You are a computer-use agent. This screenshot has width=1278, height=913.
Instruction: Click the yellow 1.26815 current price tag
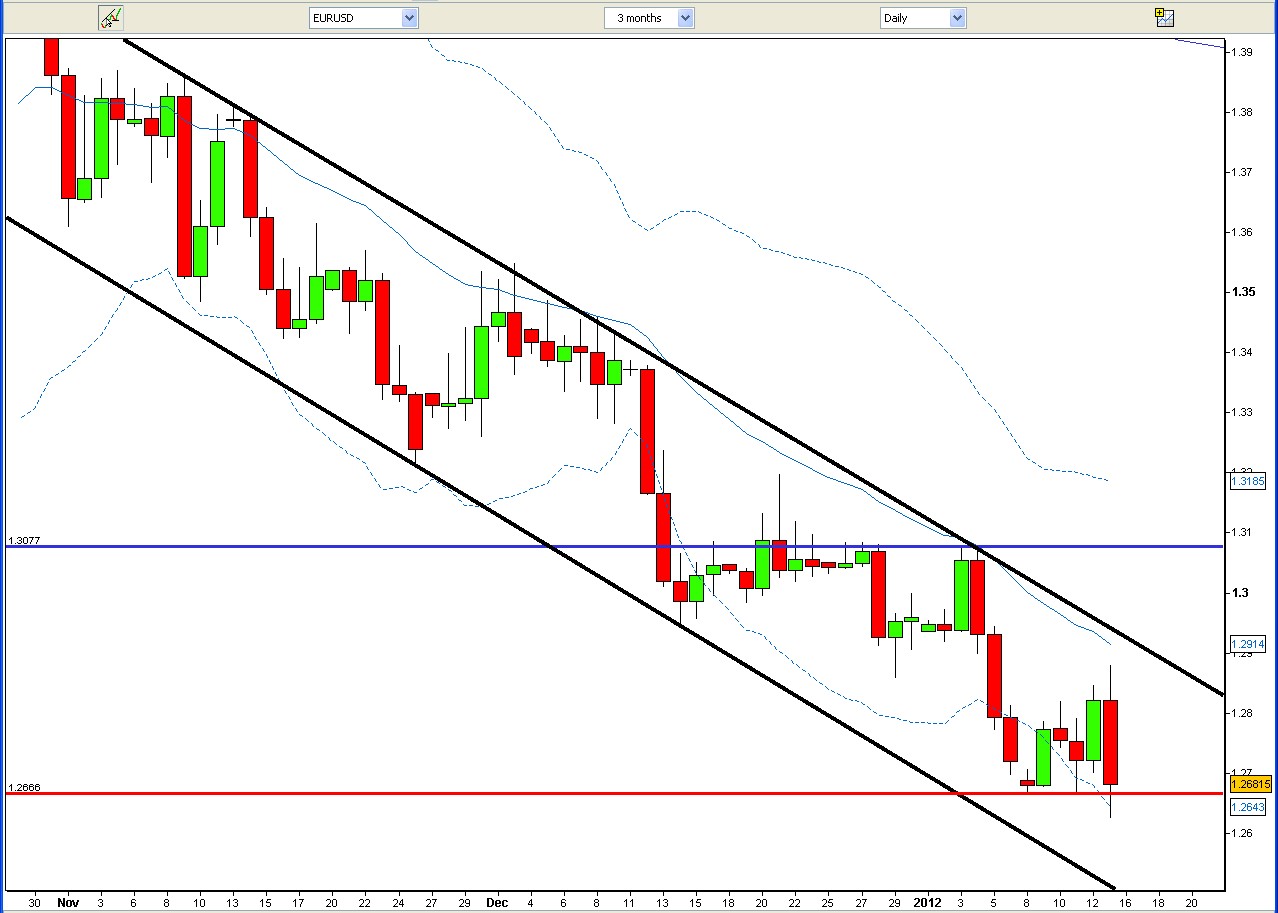tap(1249, 784)
